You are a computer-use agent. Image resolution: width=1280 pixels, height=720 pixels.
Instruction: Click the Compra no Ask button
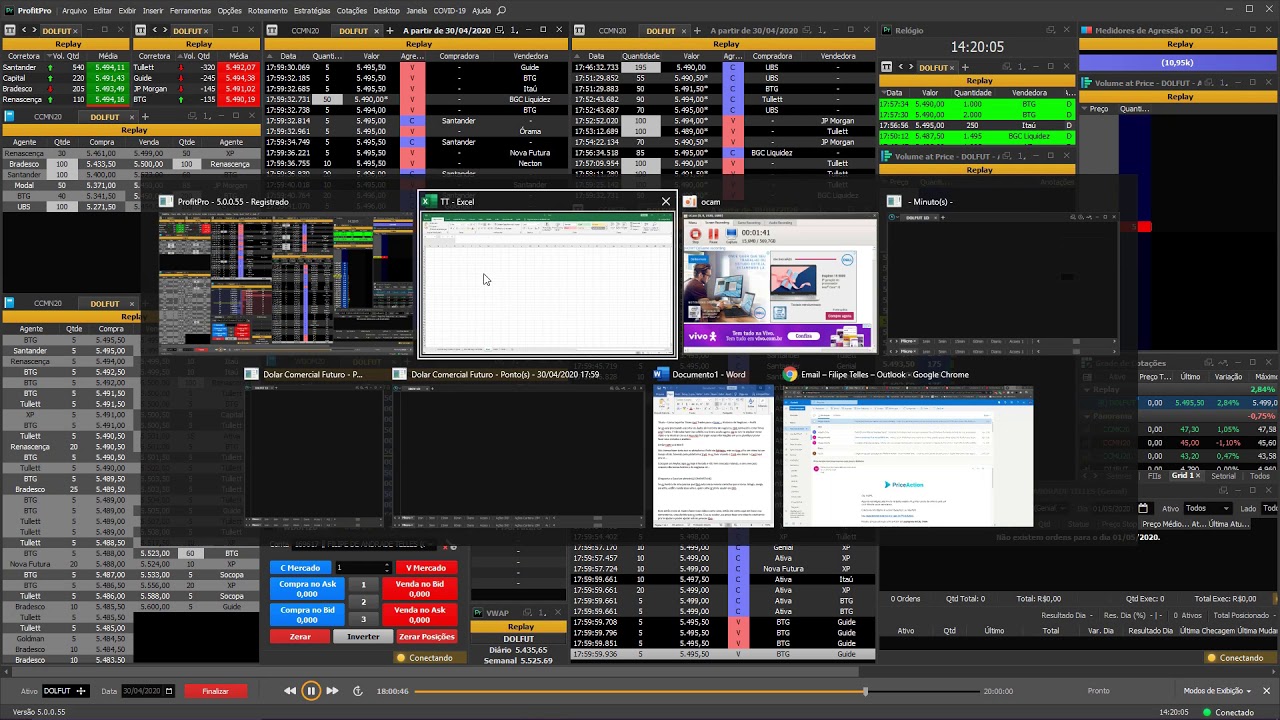307,588
